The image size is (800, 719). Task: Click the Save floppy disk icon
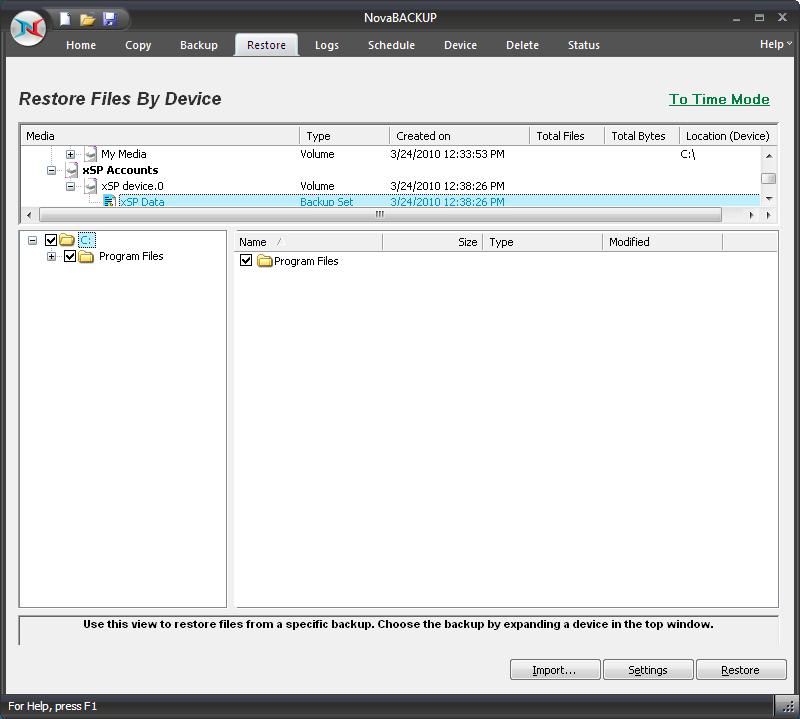tap(109, 19)
